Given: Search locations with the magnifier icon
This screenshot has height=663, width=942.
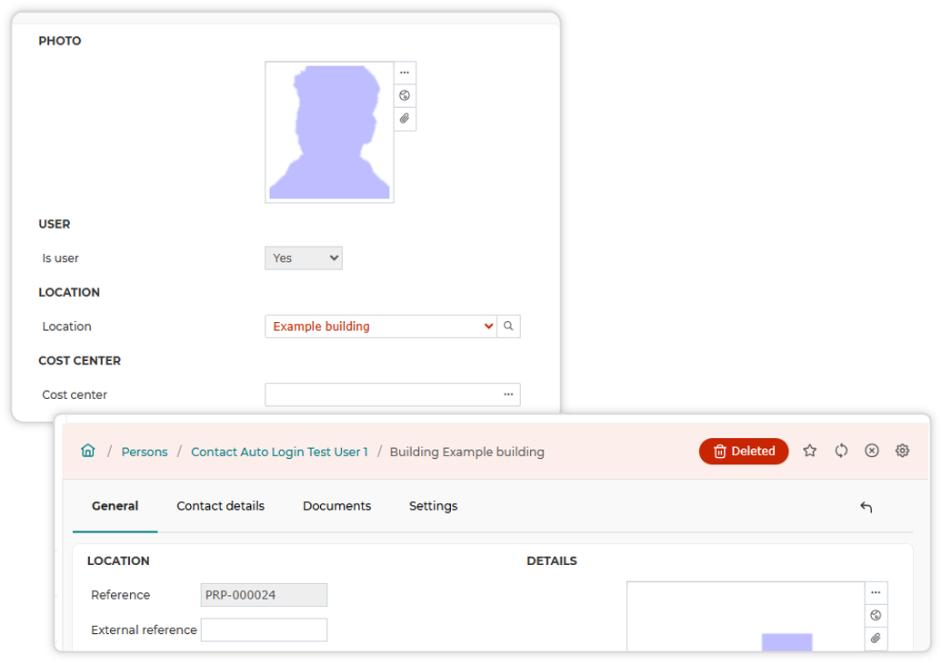Looking at the screenshot, I should [508, 326].
